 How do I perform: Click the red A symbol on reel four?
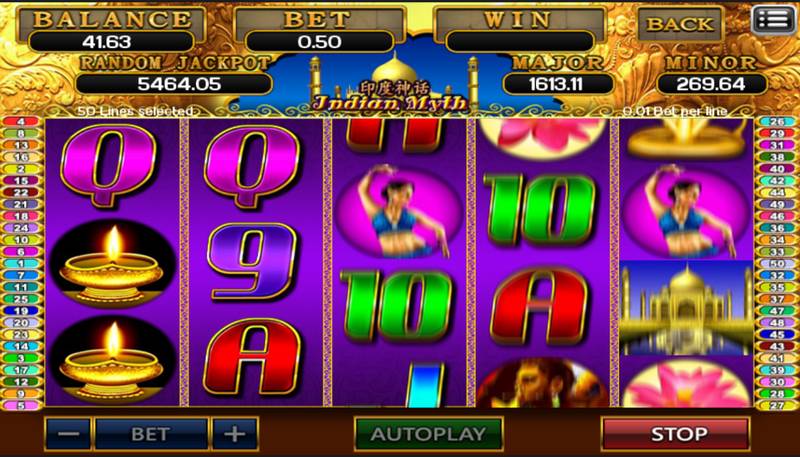pyautogui.click(x=540, y=307)
